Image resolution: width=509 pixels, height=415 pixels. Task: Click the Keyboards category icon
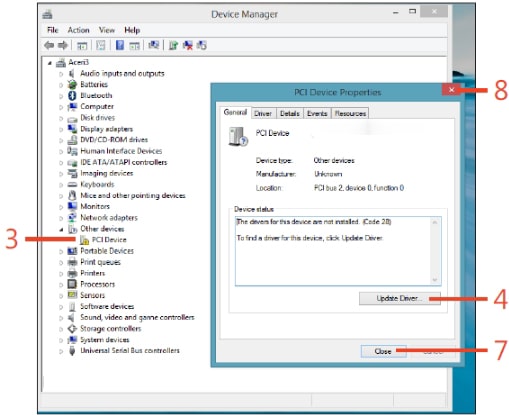[x=72, y=184]
